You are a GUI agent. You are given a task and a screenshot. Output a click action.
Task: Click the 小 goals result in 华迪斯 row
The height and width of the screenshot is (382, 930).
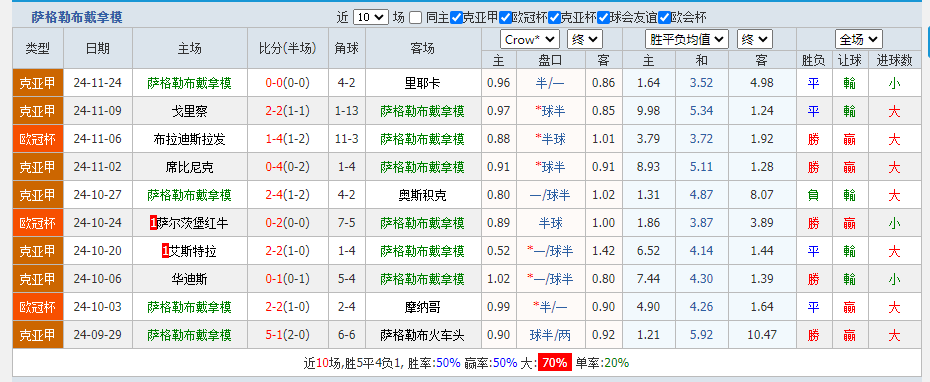[894, 279]
